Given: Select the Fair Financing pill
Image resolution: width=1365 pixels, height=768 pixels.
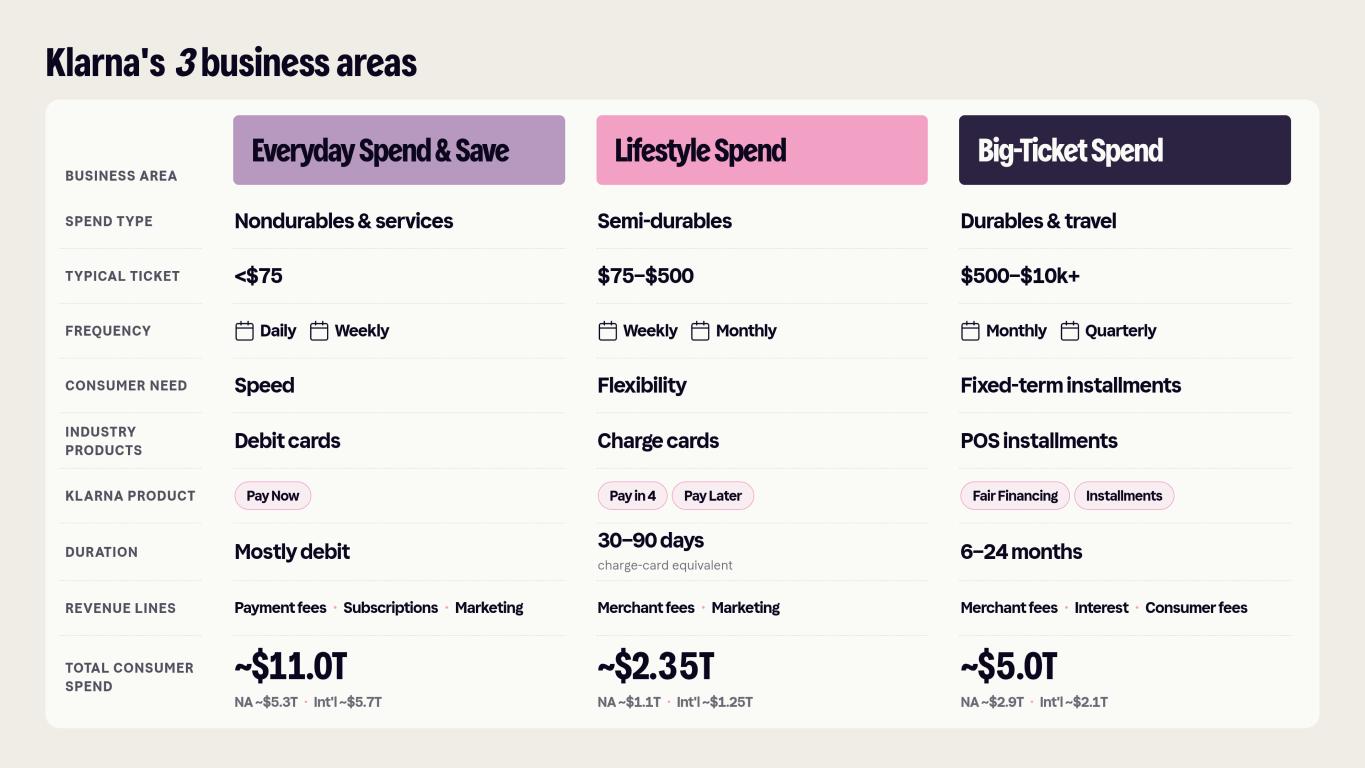Looking at the screenshot, I should (1015, 496).
